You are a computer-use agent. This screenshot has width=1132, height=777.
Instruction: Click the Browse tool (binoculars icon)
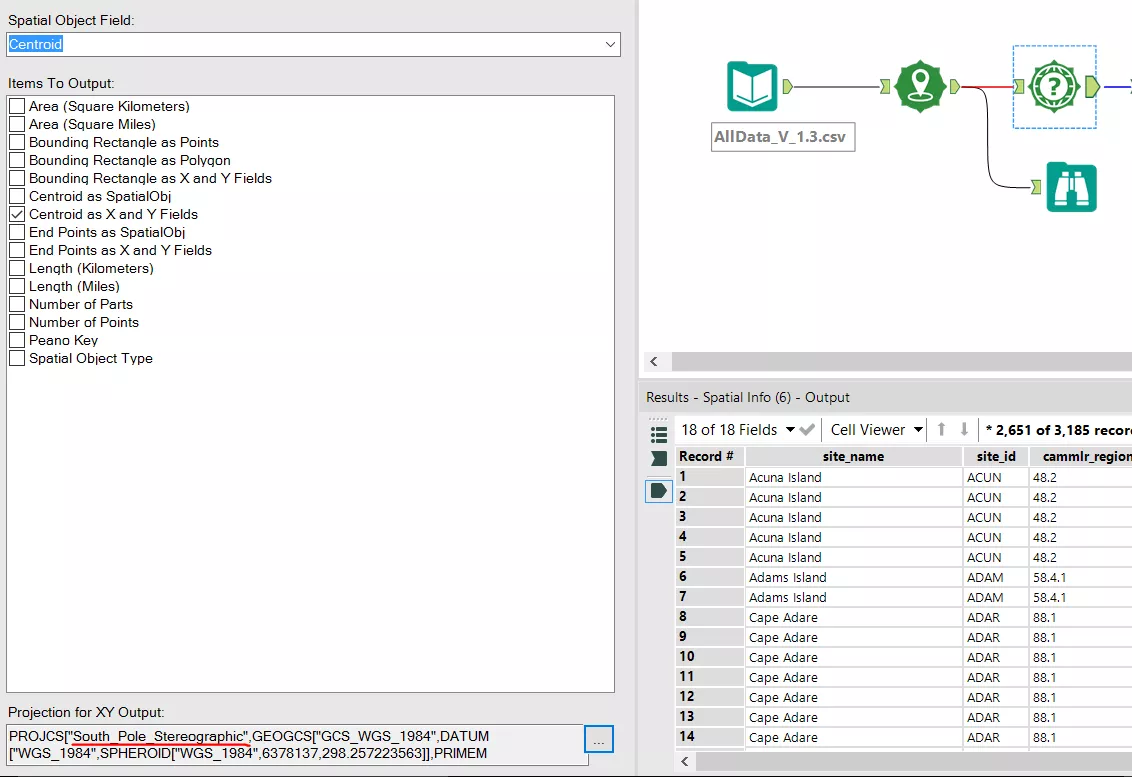(x=1071, y=187)
